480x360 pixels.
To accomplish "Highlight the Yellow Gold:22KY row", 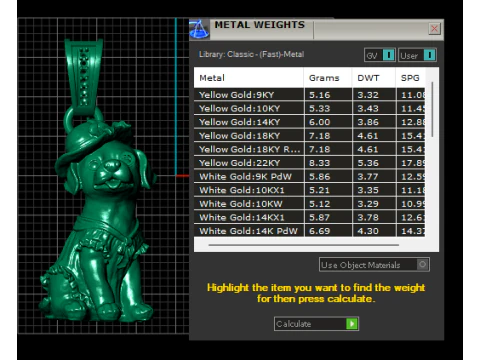I will pyautogui.click(x=309, y=163).
